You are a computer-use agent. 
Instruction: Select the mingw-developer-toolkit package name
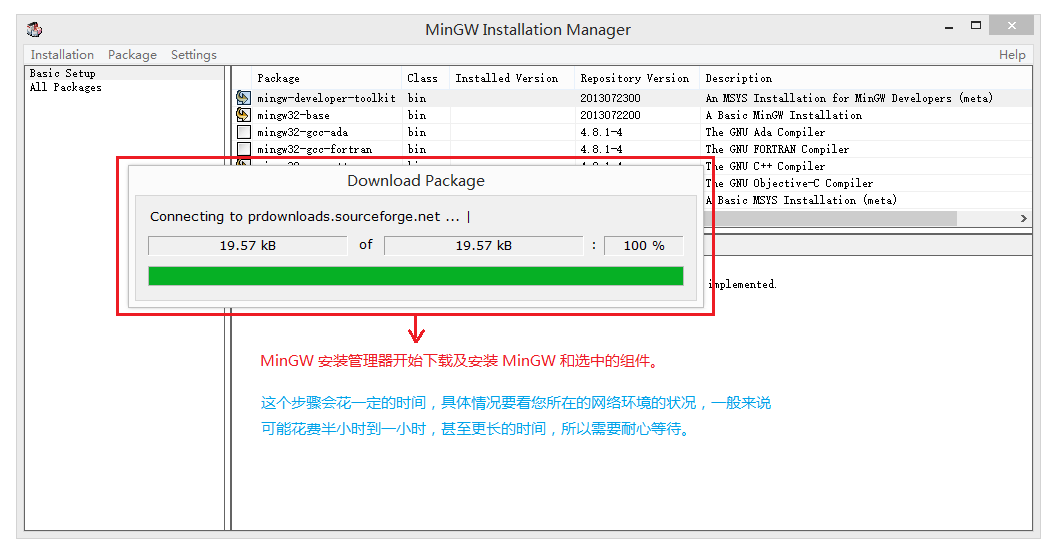point(326,98)
